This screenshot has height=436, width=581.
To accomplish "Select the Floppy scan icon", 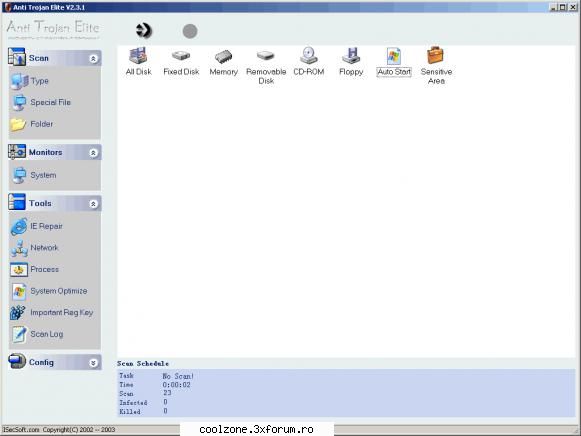I will (x=351, y=61).
